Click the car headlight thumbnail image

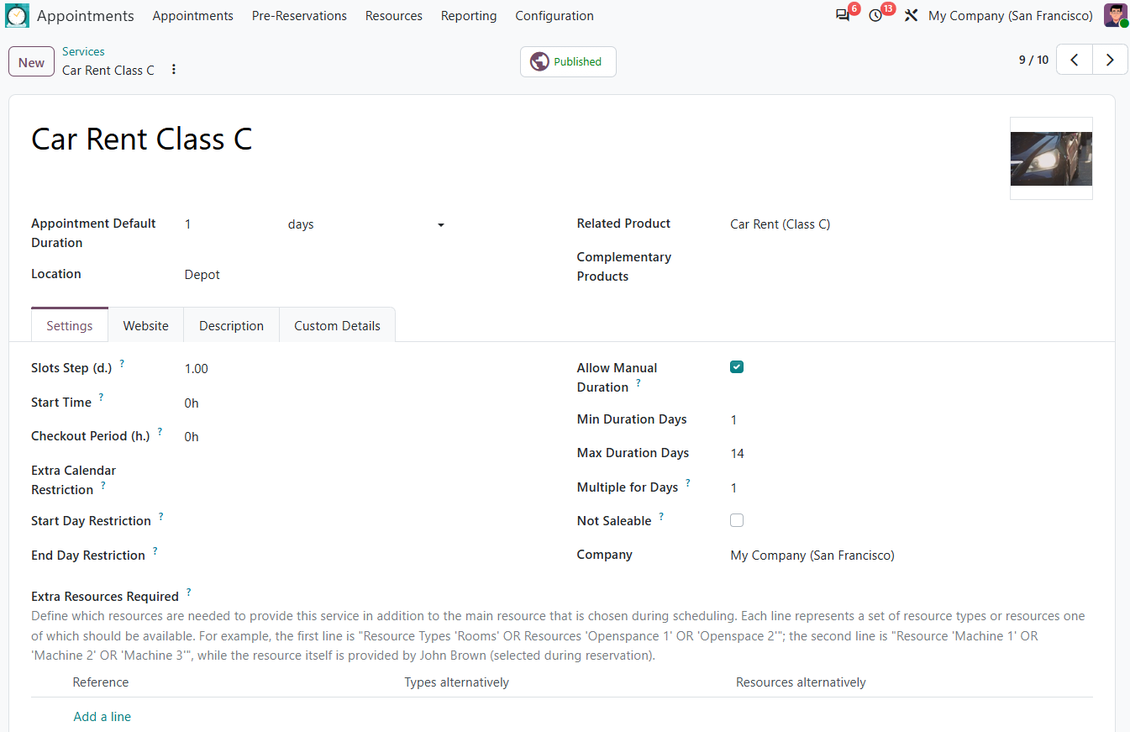pyautogui.click(x=1051, y=159)
